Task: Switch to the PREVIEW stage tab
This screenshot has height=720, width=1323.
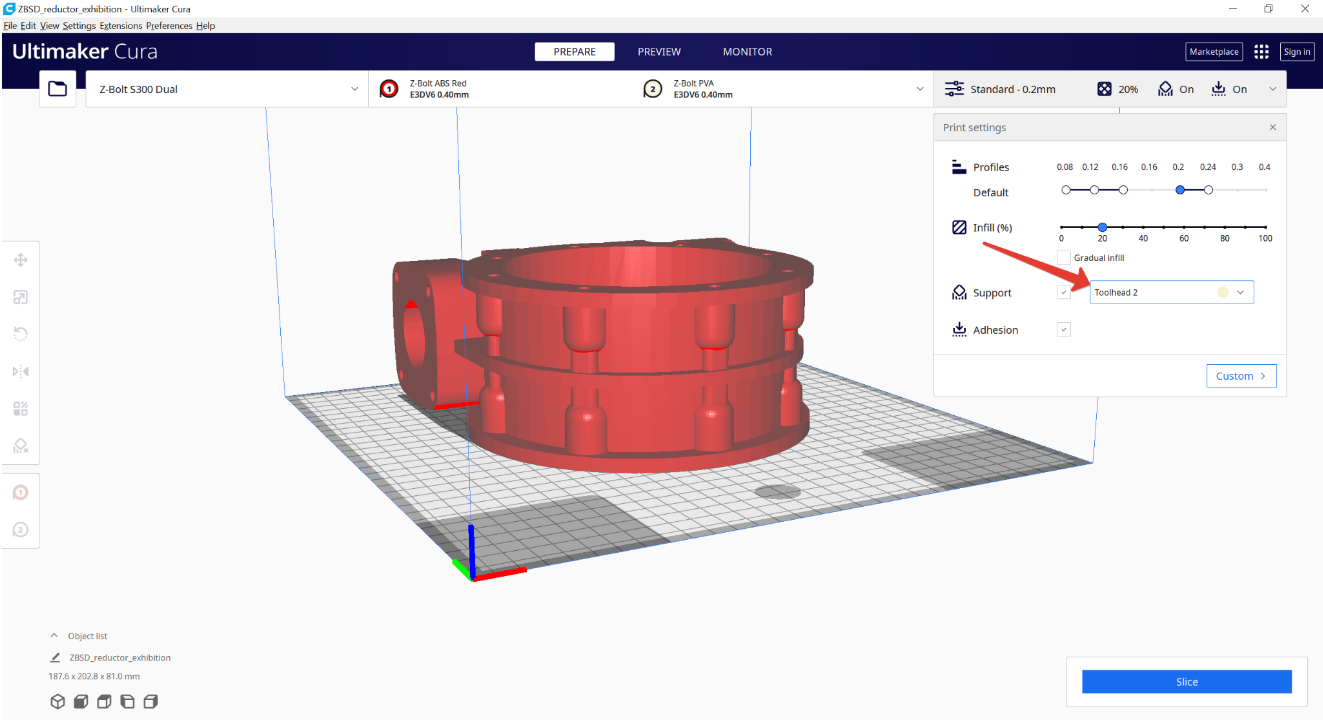Action: (659, 52)
